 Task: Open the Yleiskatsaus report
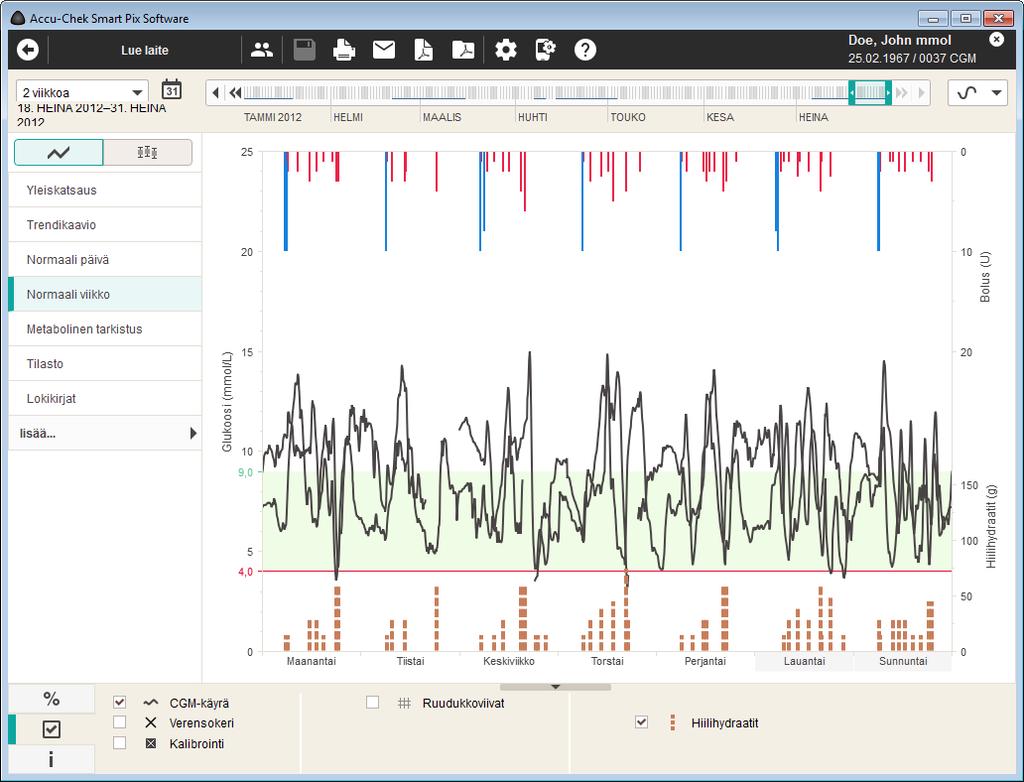tap(105, 190)
